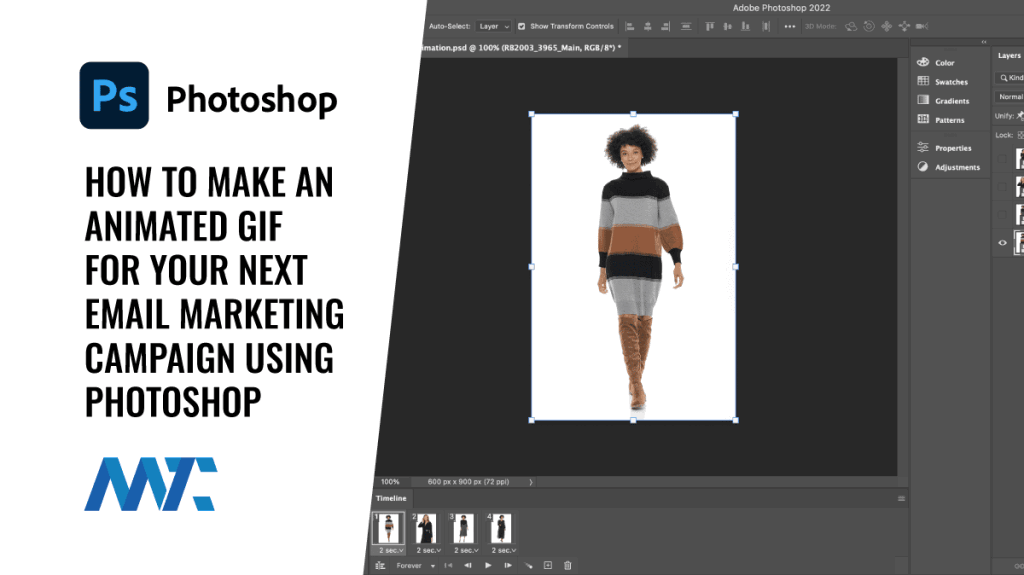Select the 3D Pan mode icon
The width and height of the screenshot is (1024, 575).
click(x=886, y=27)
